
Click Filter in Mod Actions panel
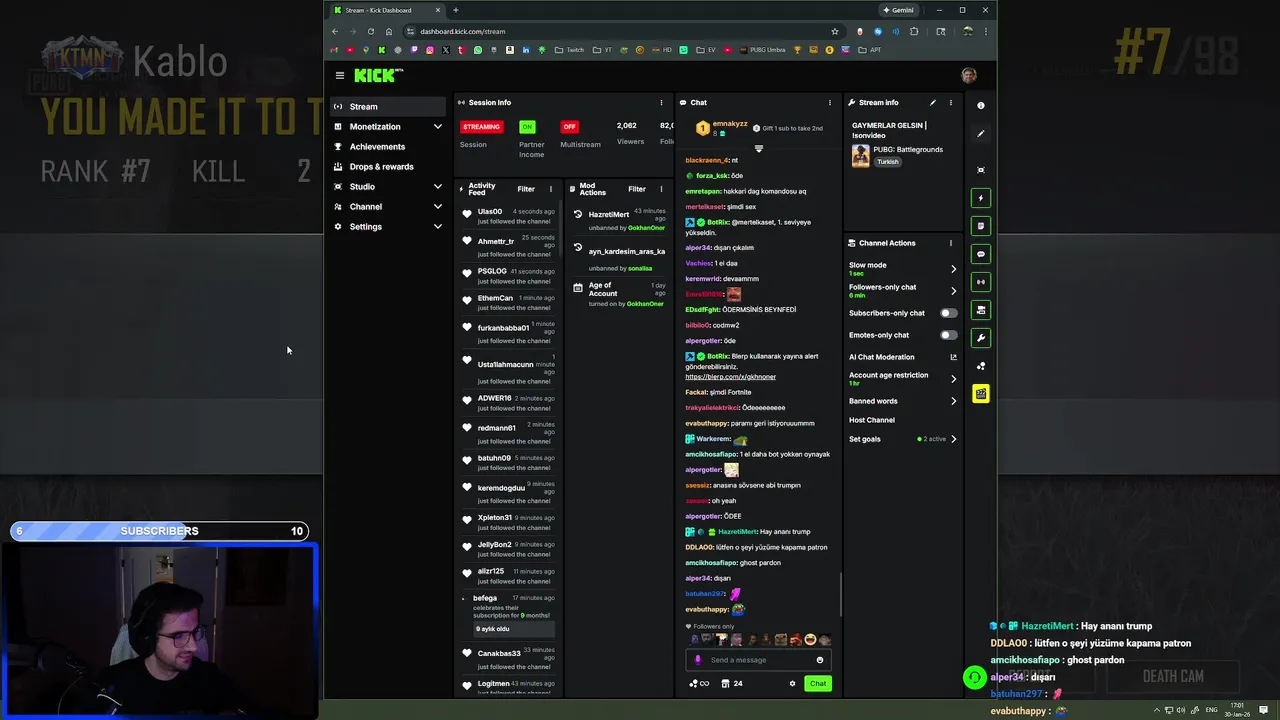[637, 189]
